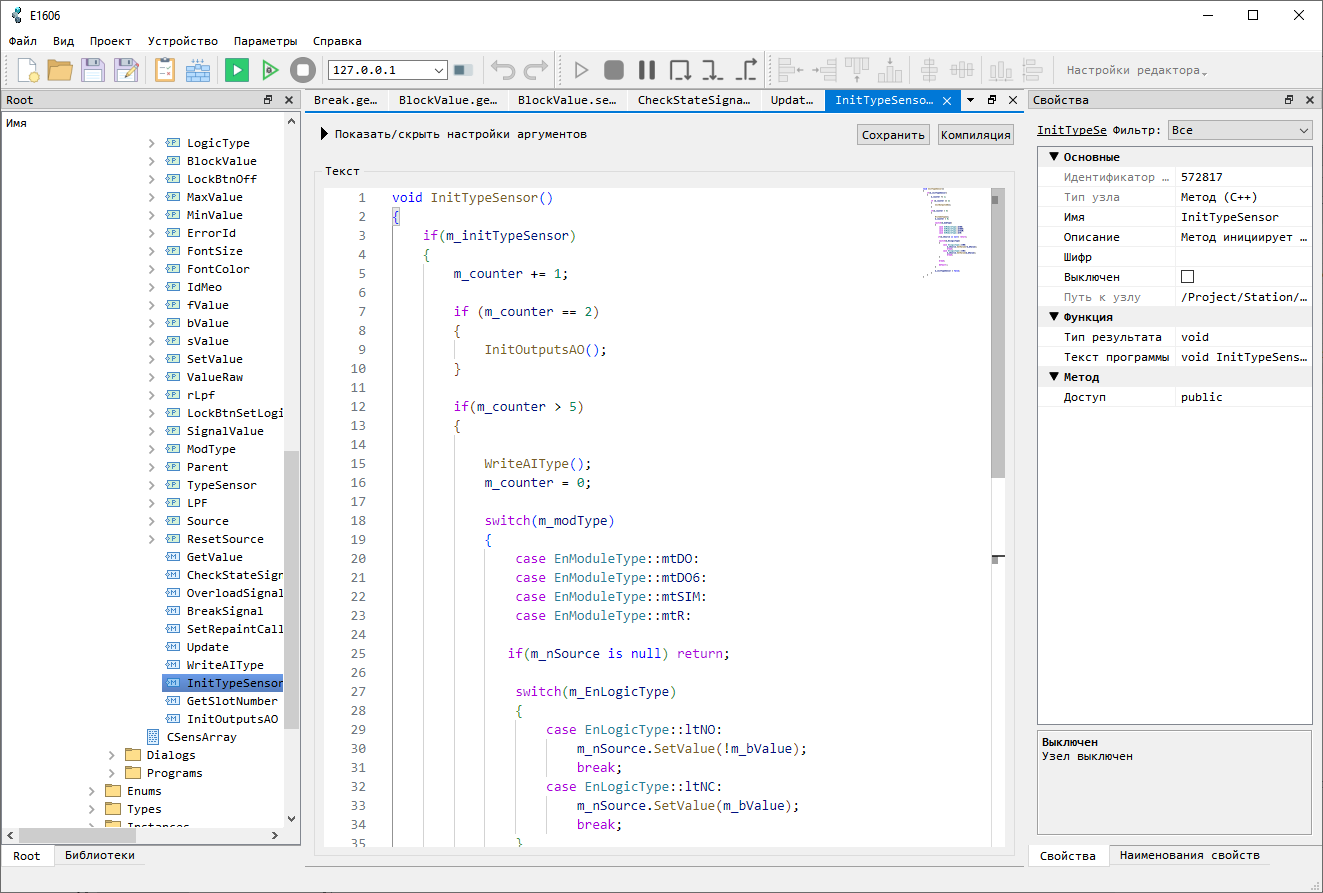Select the CSensArray node in tree
1323x893 pixels.
201,737
